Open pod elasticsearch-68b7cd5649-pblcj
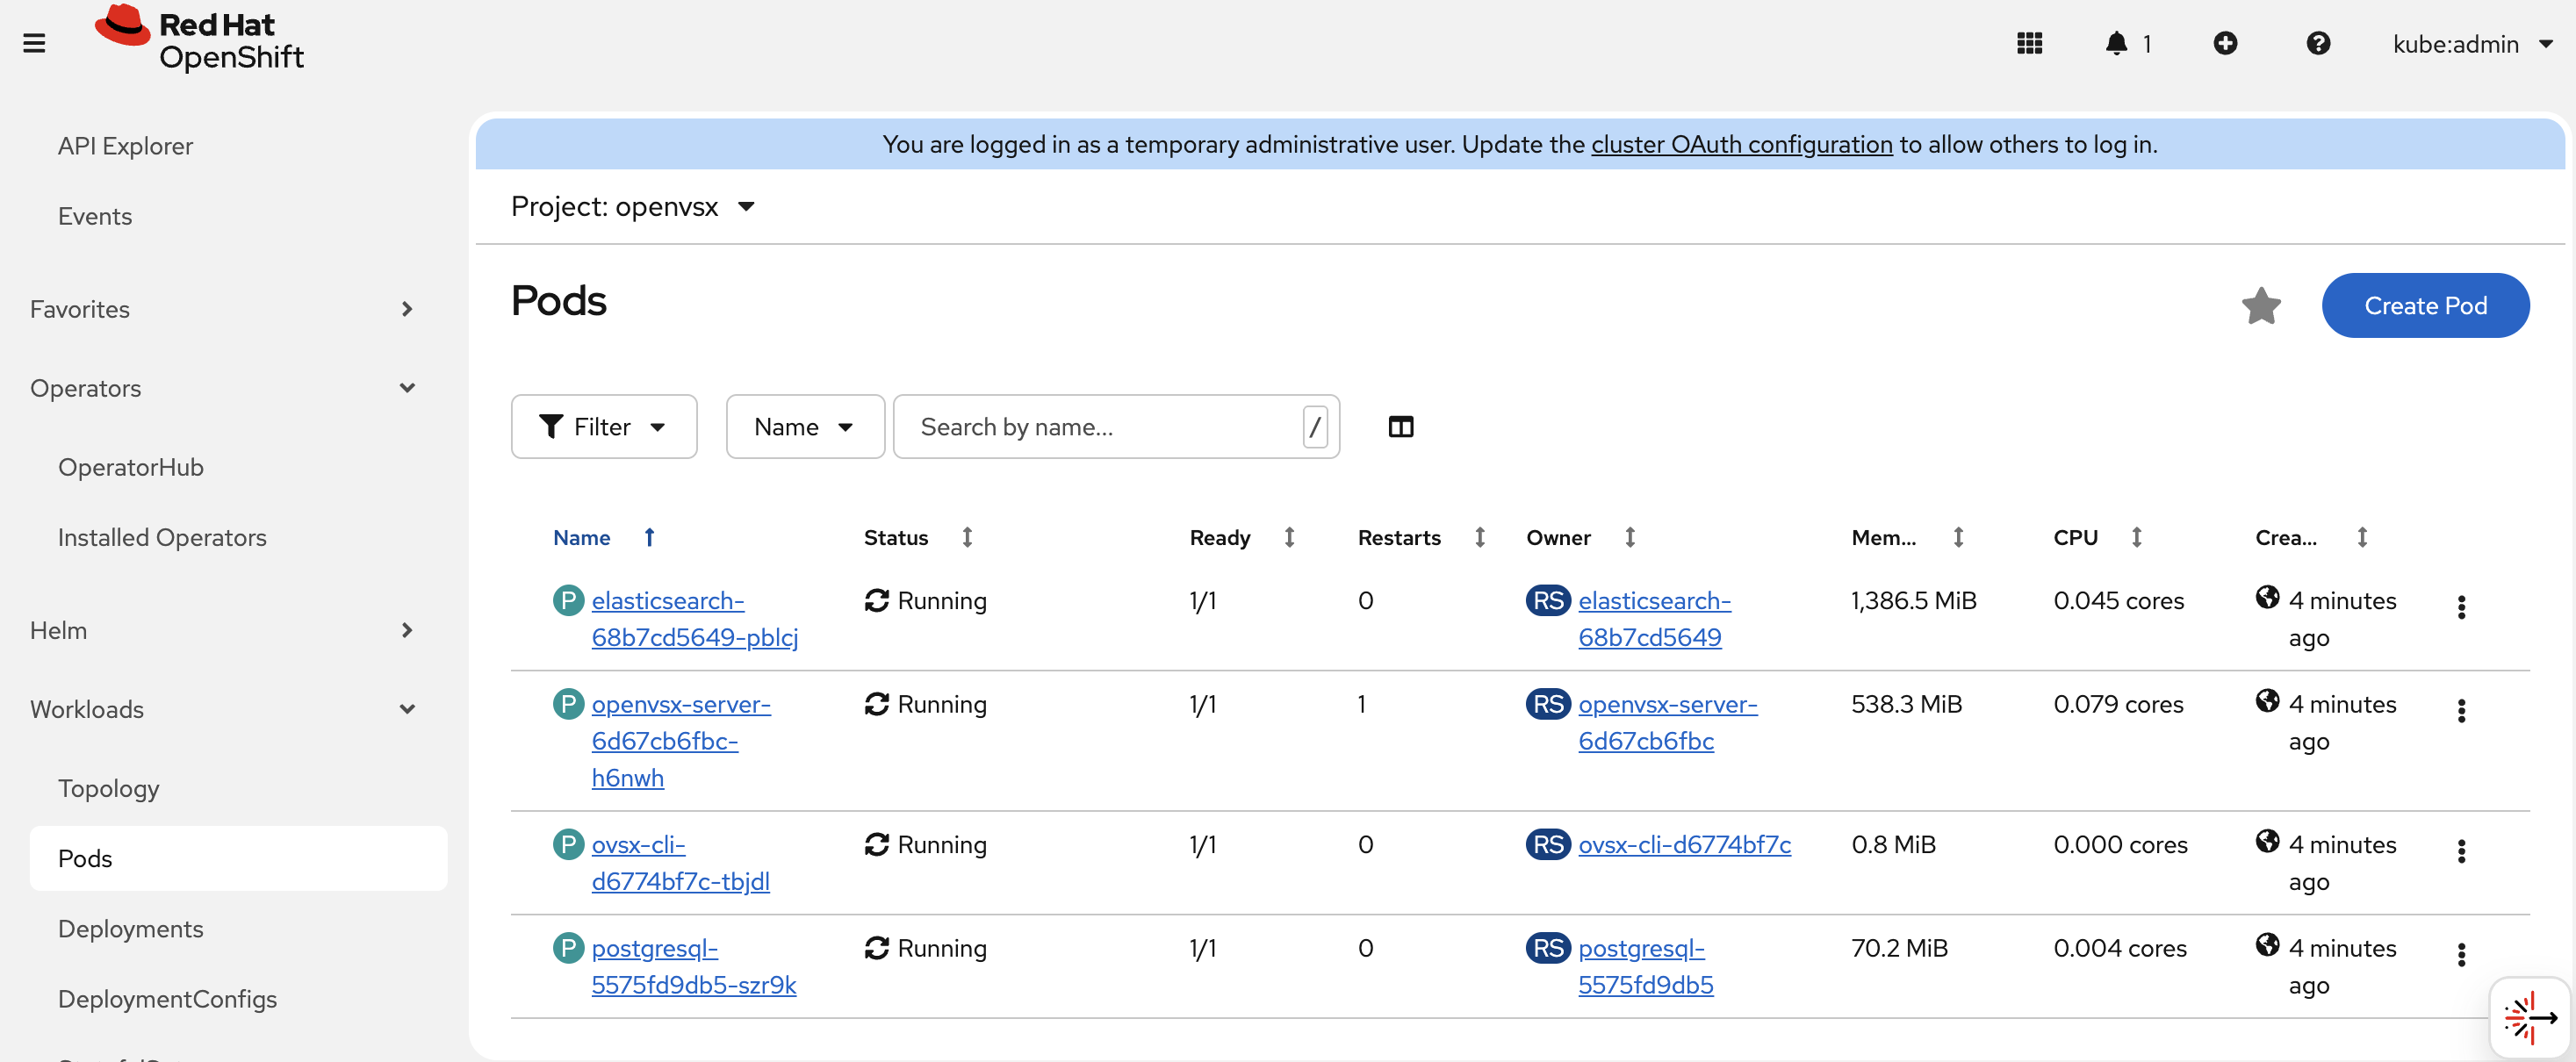This screenshot has width=2576, height=1062. pyautogui.click(x=694, y=619)
